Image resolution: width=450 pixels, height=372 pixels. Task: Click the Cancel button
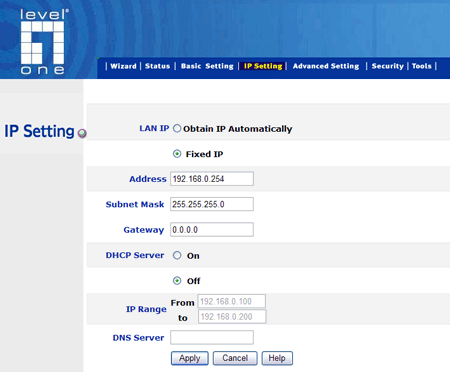coord(235,358)
